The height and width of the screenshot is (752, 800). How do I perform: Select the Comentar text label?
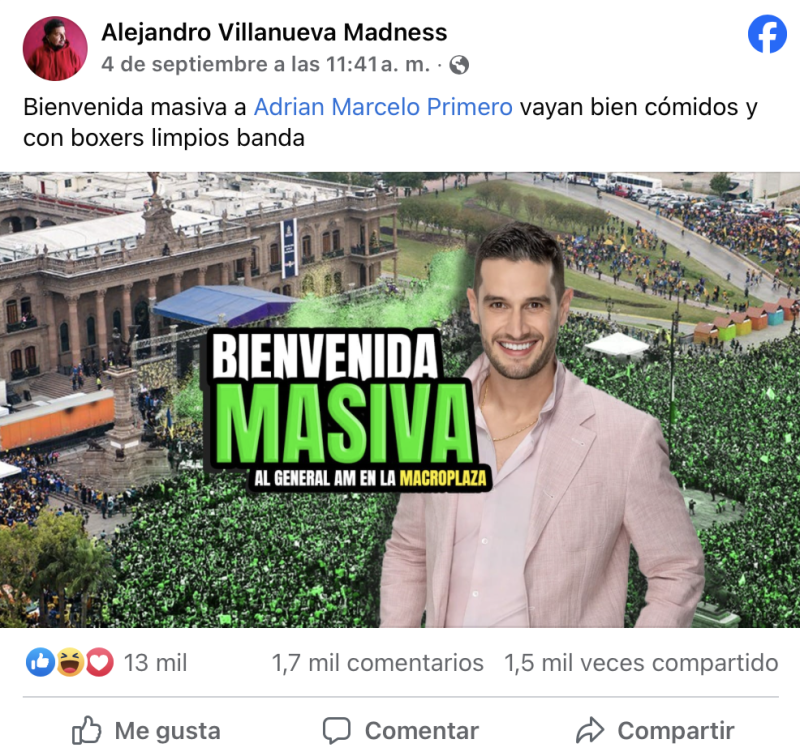click(422, 731)
